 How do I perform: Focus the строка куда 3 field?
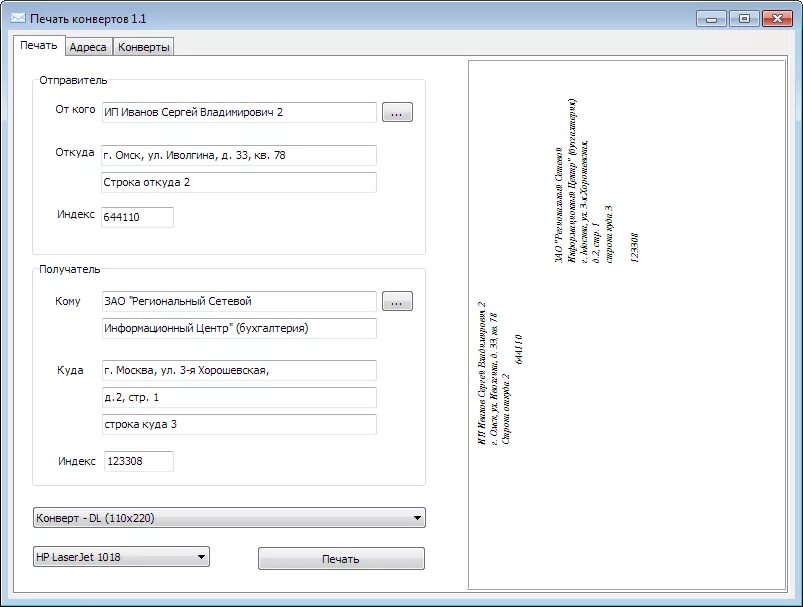click(x=239, y=425)
